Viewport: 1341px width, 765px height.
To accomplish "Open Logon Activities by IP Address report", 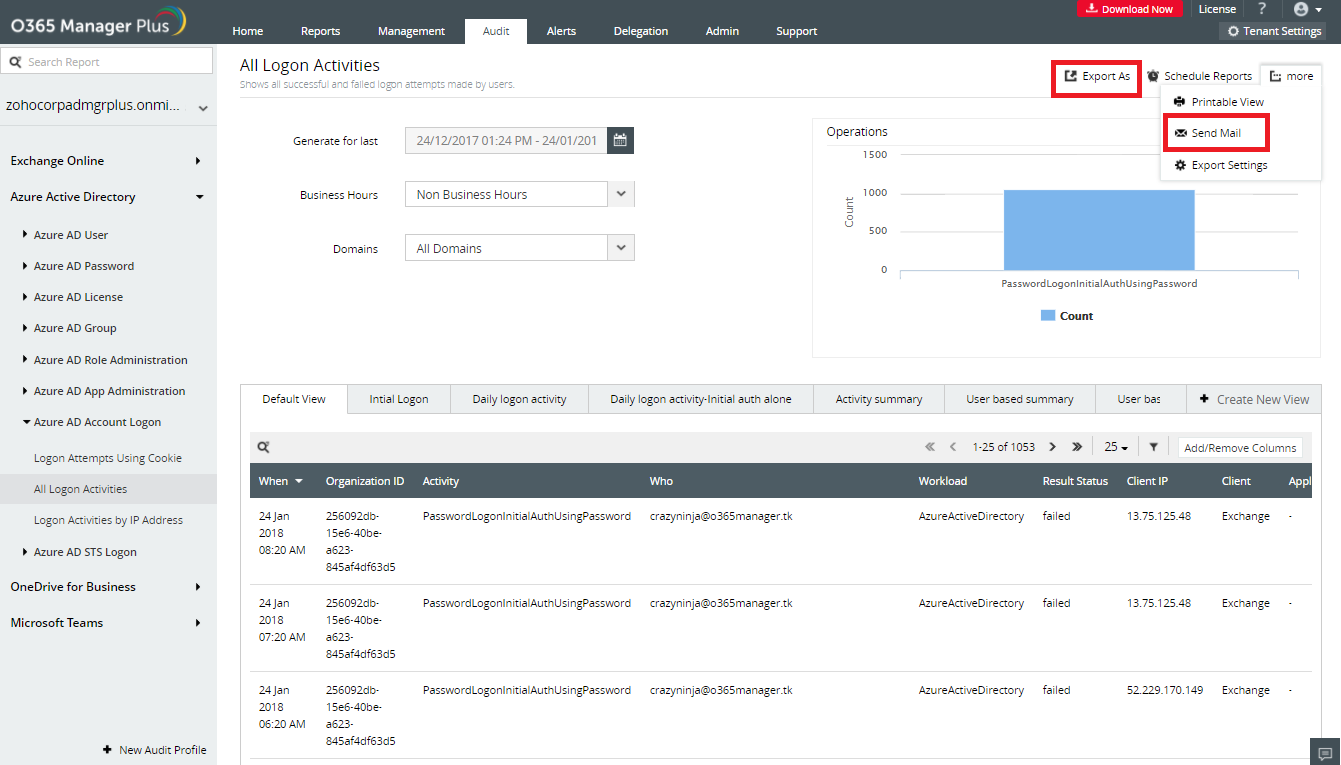I will tap(108, 520).
